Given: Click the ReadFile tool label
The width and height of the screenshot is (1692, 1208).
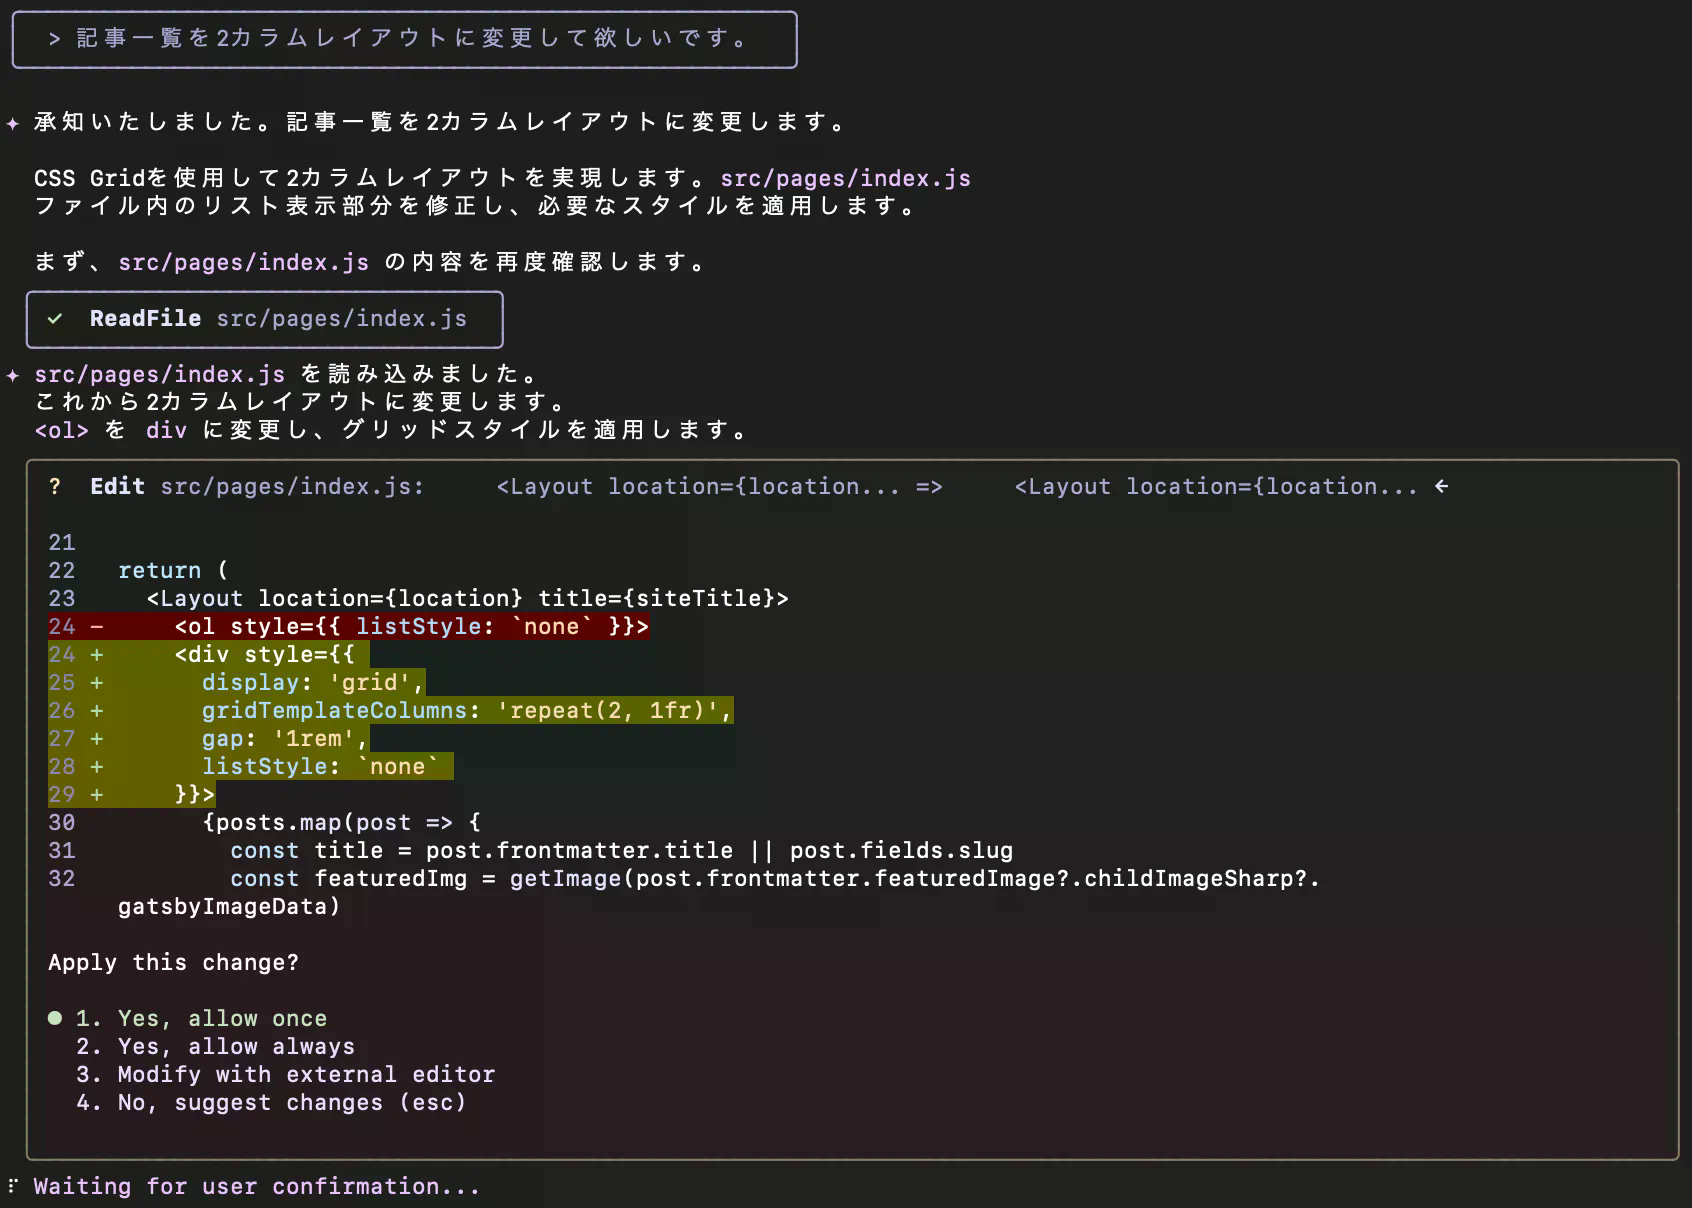Looking at the screenshot, I should pos(145,318).
